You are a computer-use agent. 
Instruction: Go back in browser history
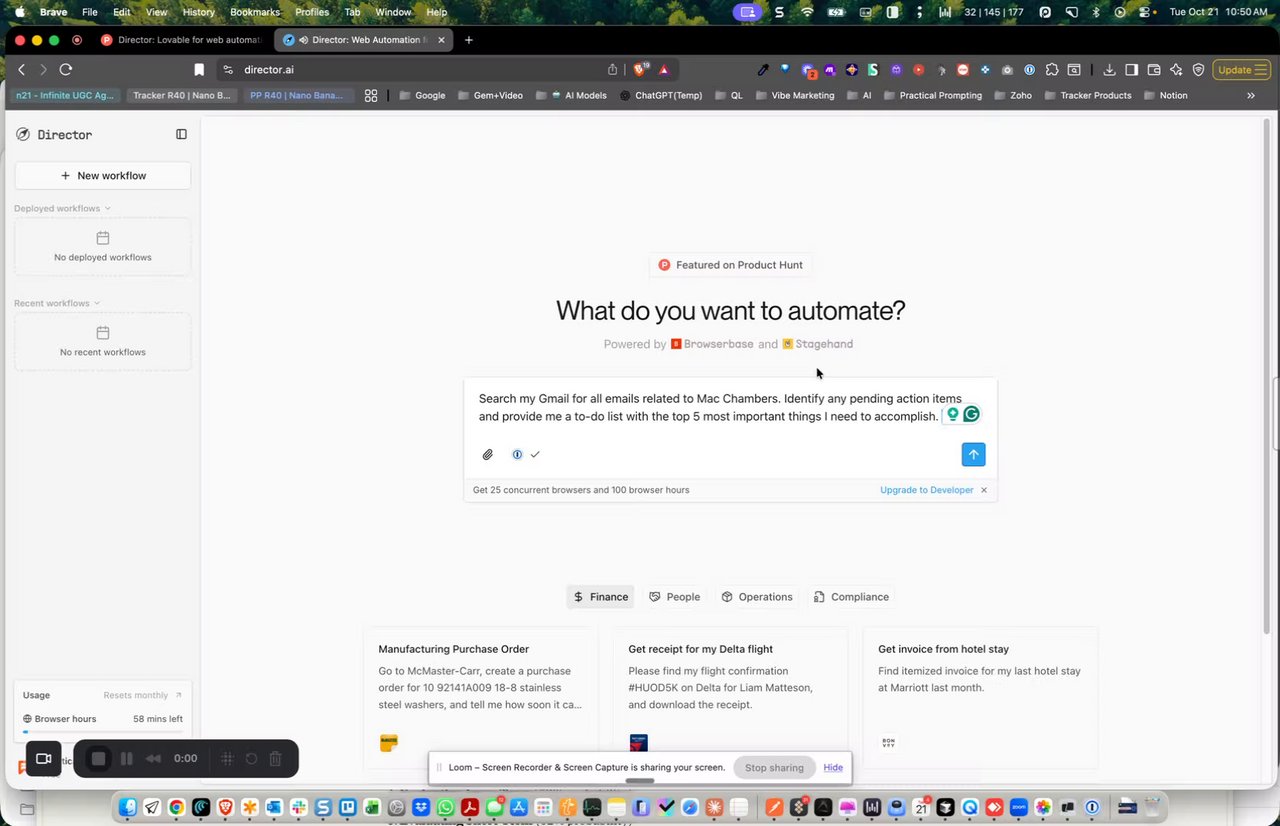(22, 69)
